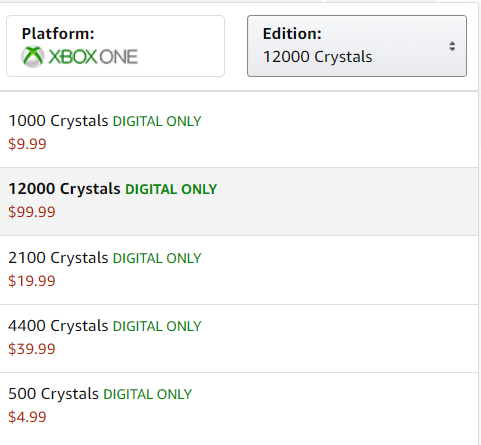
Task: Click the $39.99 price
Action: point(32,349)
